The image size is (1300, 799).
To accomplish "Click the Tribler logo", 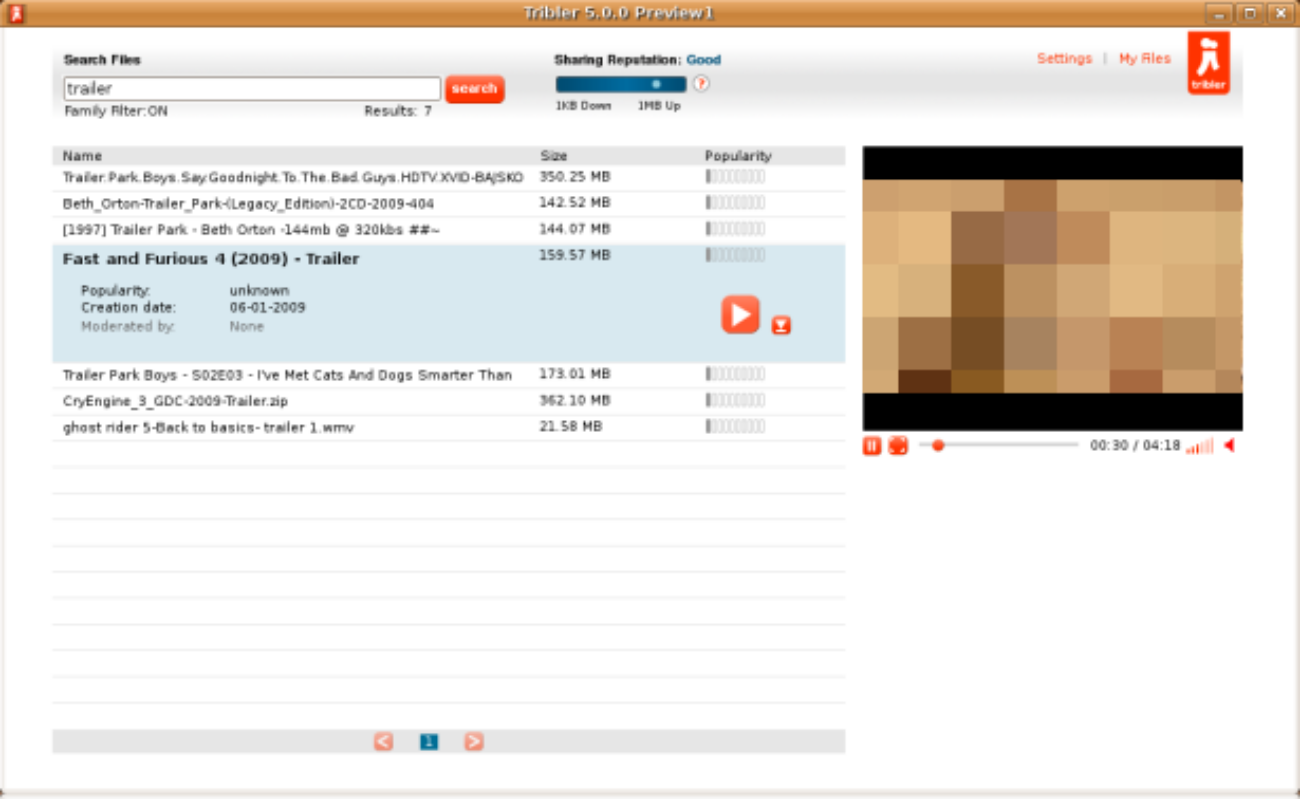I will [1208, 63].
